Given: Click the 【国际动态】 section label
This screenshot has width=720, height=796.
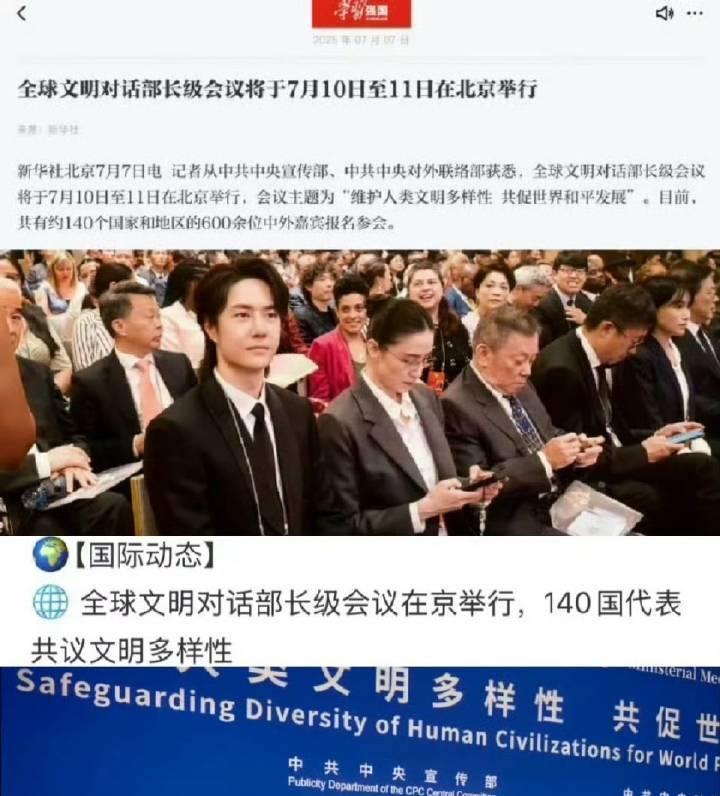Looking at the screenshot, I should [144, 554].
